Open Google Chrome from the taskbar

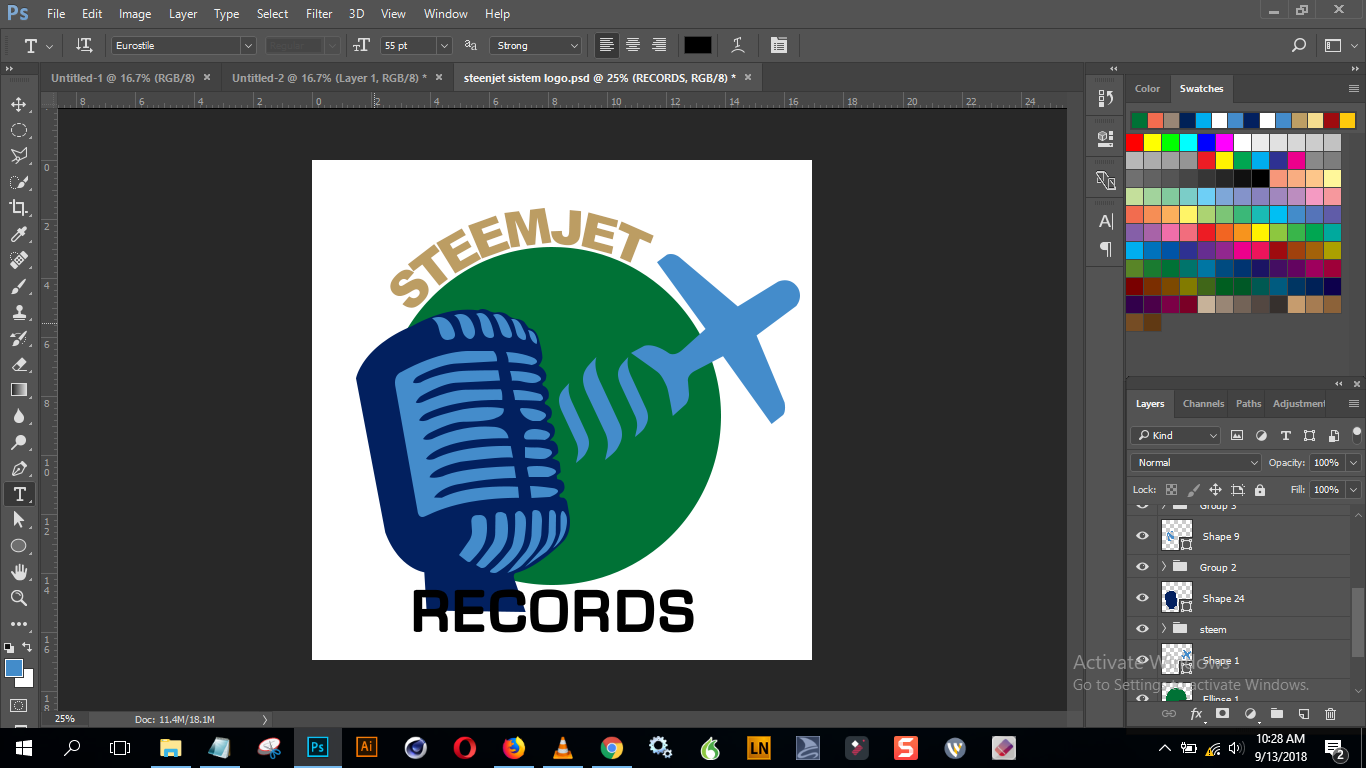click(x=611, y=747)
